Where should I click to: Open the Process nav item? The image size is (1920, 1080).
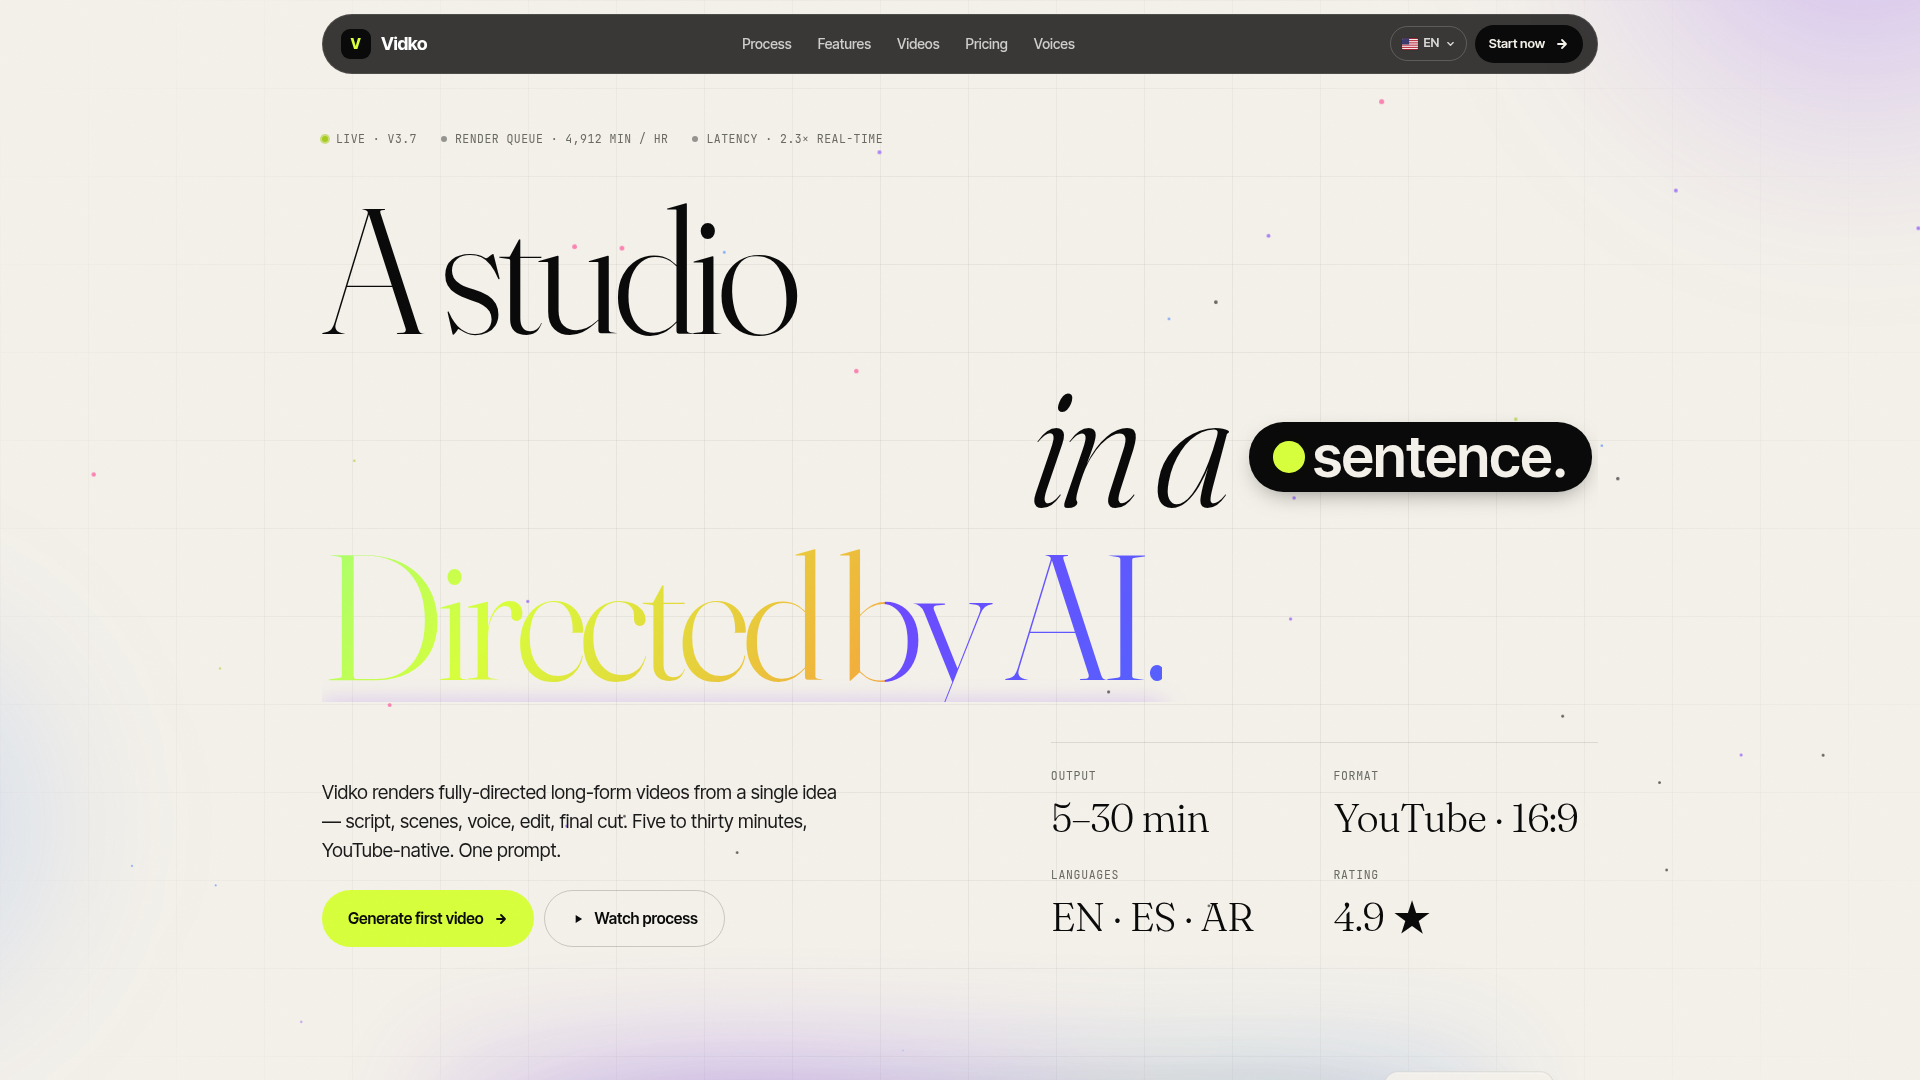(x=767, y=44)
